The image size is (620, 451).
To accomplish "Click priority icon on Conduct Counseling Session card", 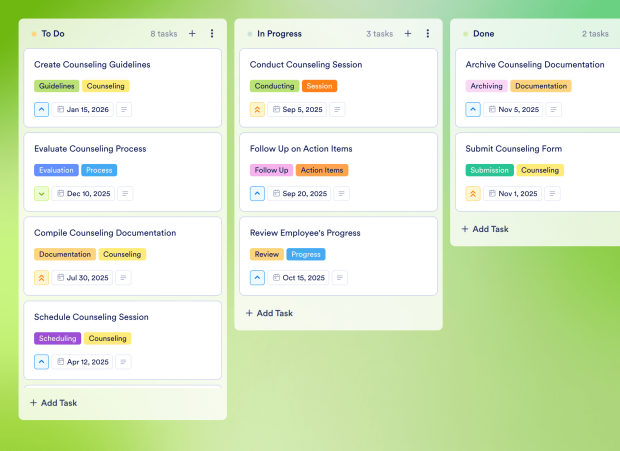I will coord(257,109).
